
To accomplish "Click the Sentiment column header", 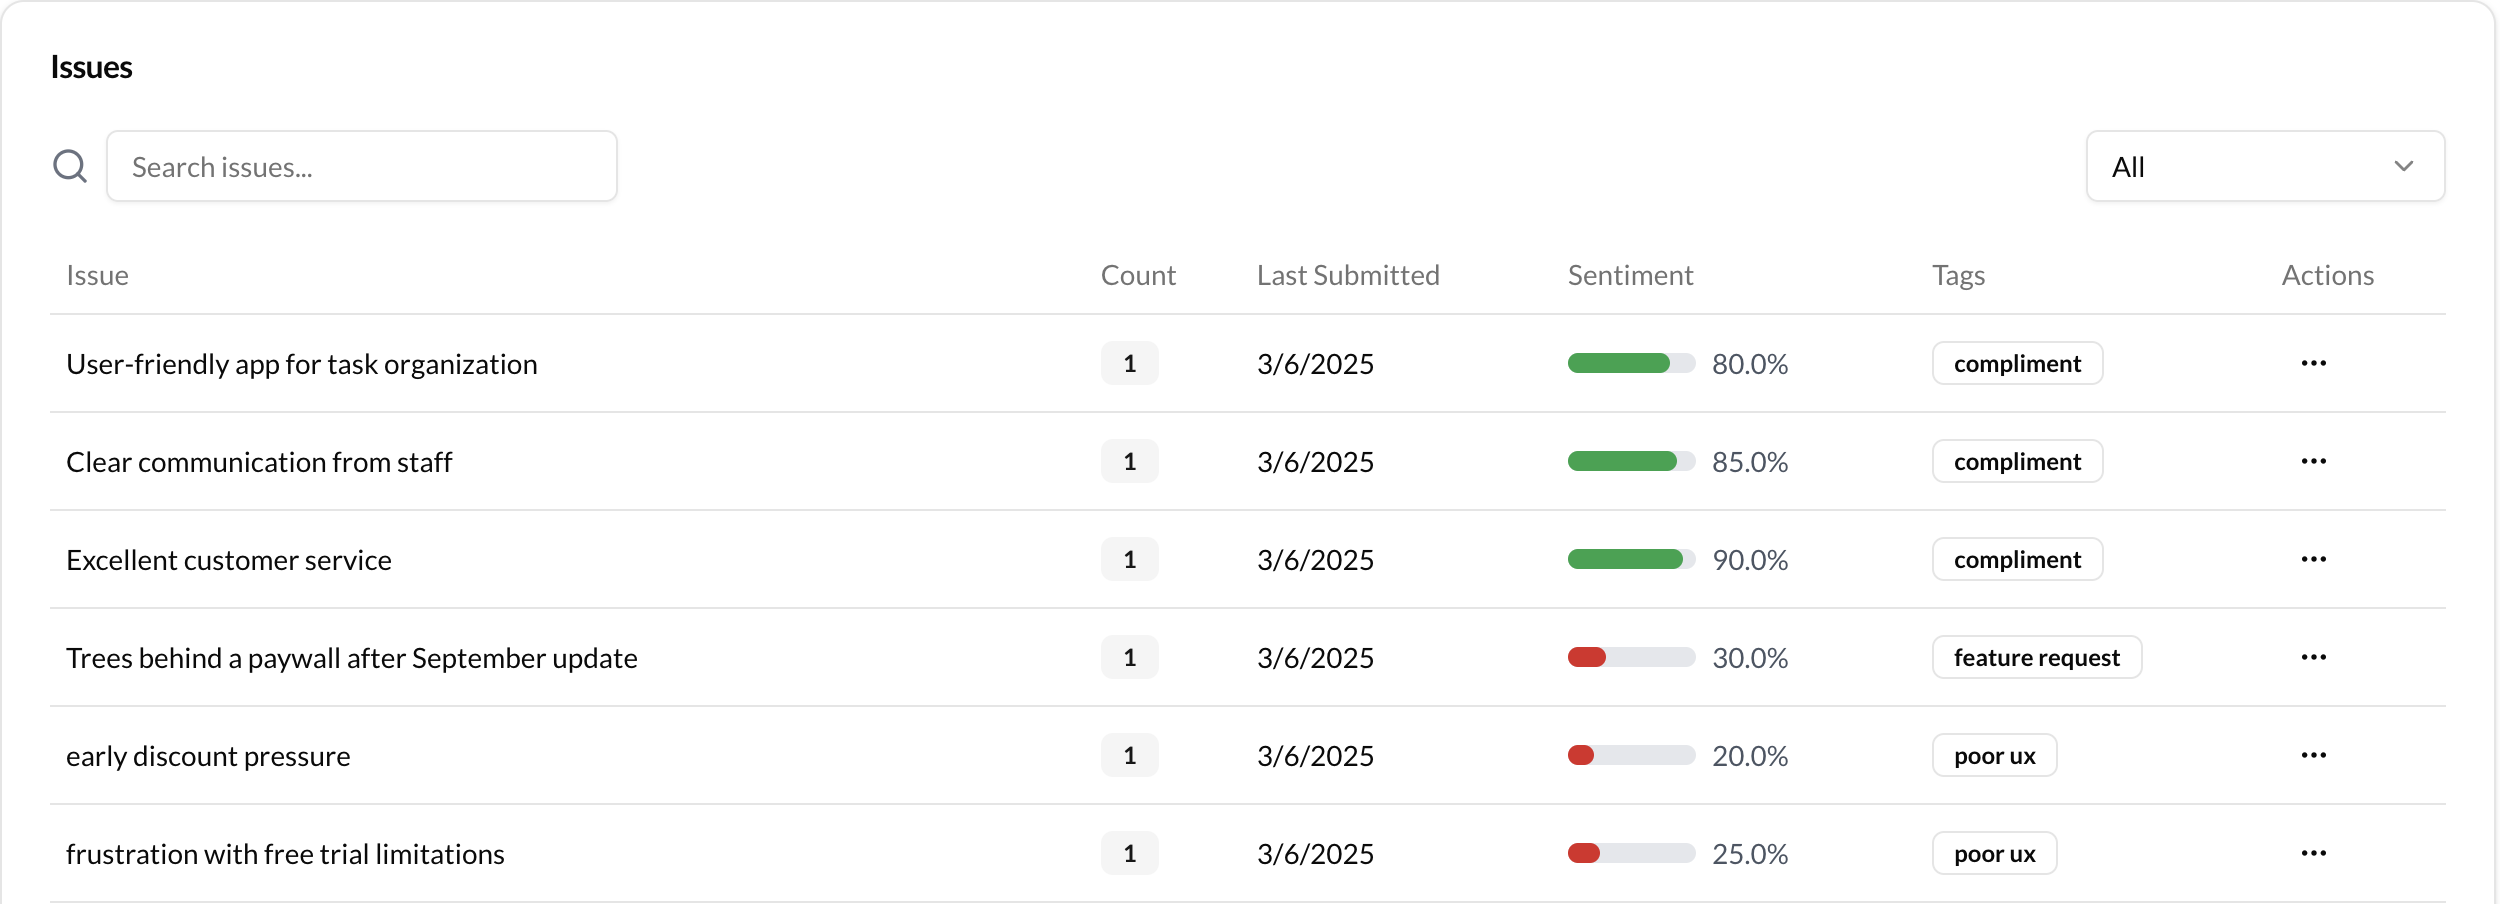I will 1630,275.
